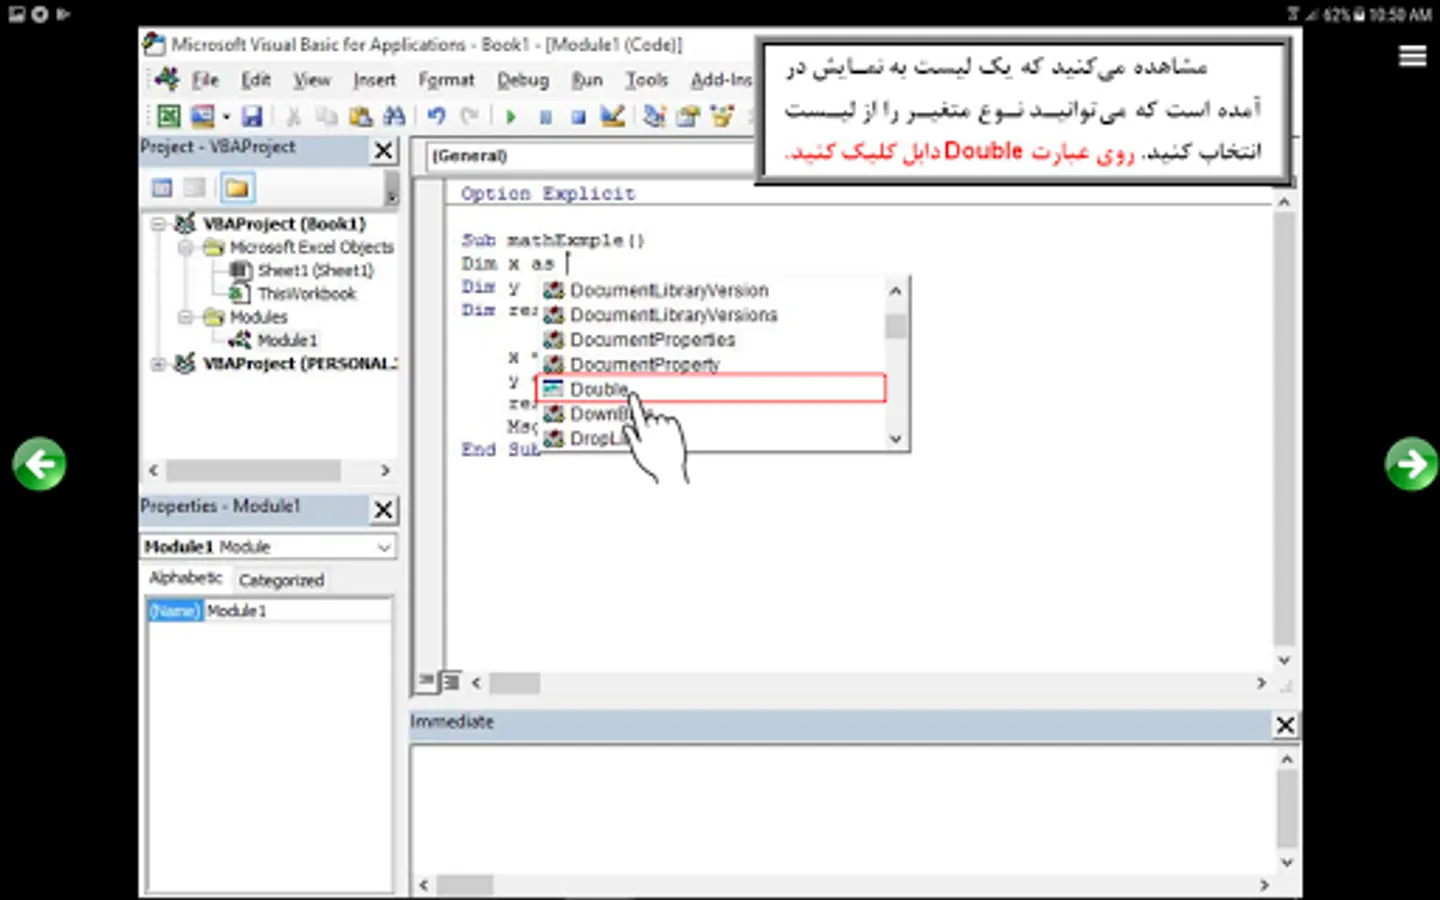This screenshot has height=900, width=1440.
Task: Click the Copy toolbar icon
Action: [326, 117]
